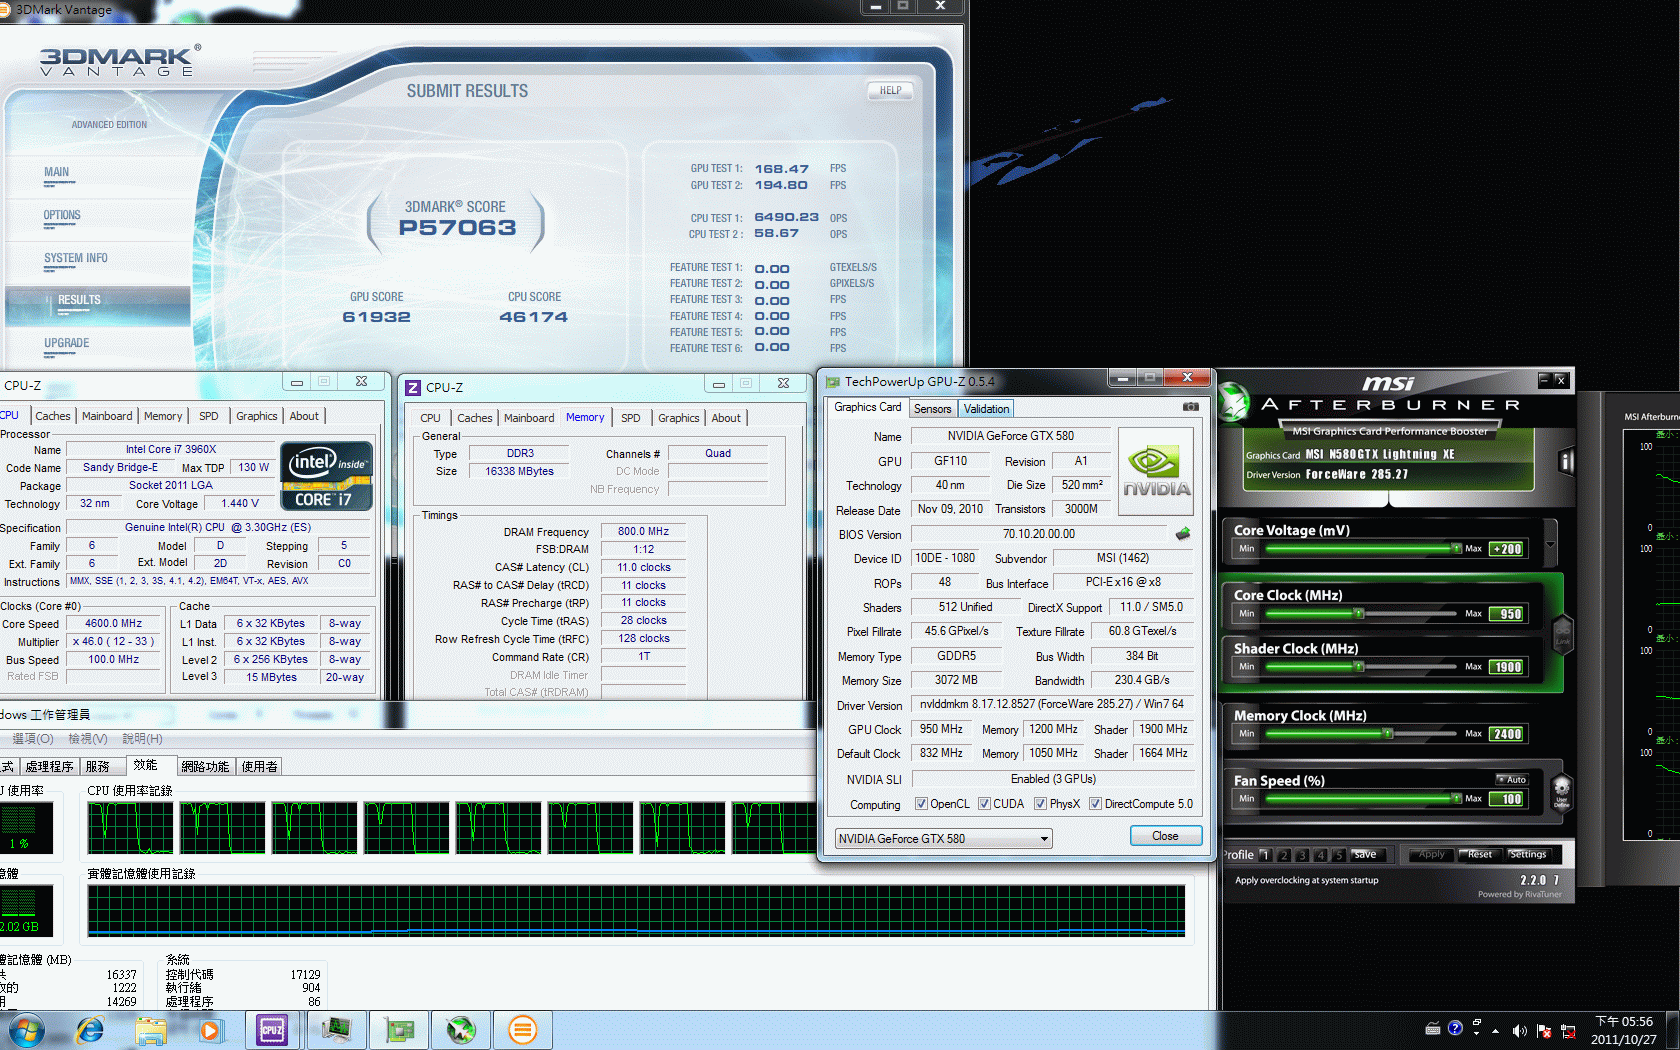The height and width of the screenshot is (1050, 1680).
Task: Open SPD tab in right CPU-Z window
Action: [x=630, y=418]
